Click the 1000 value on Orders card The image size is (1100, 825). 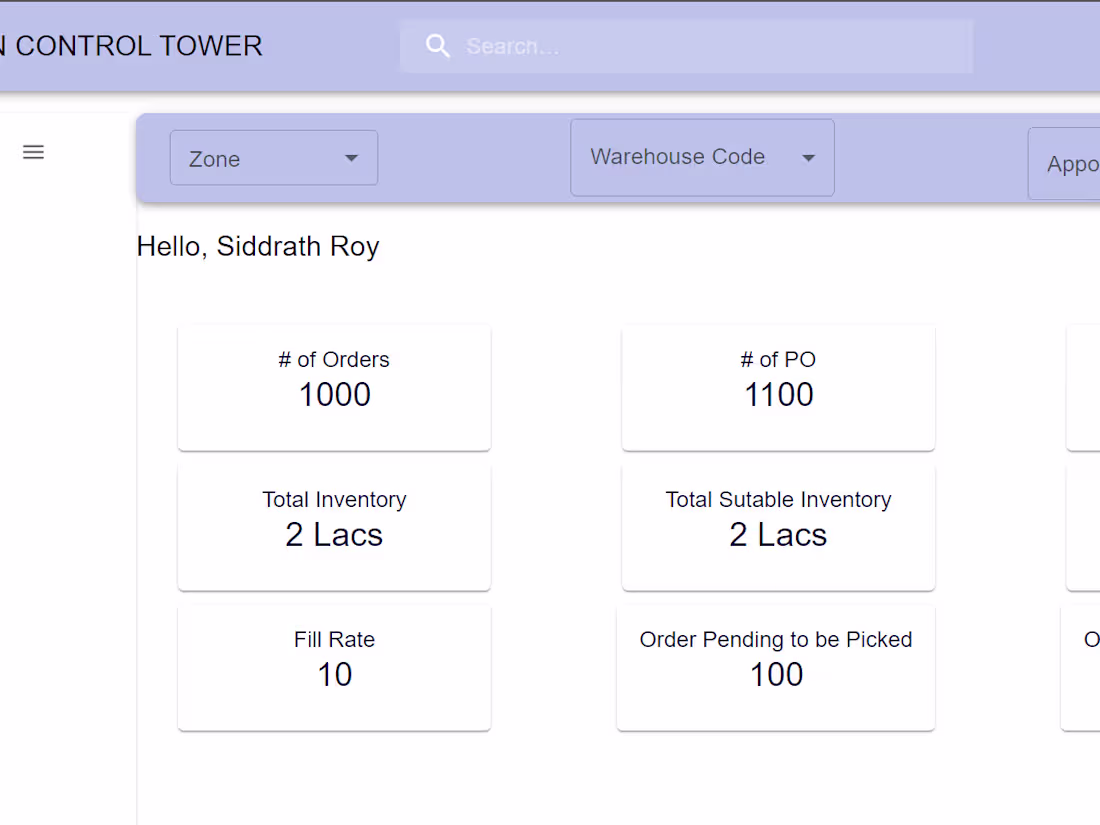coord(334,395)
